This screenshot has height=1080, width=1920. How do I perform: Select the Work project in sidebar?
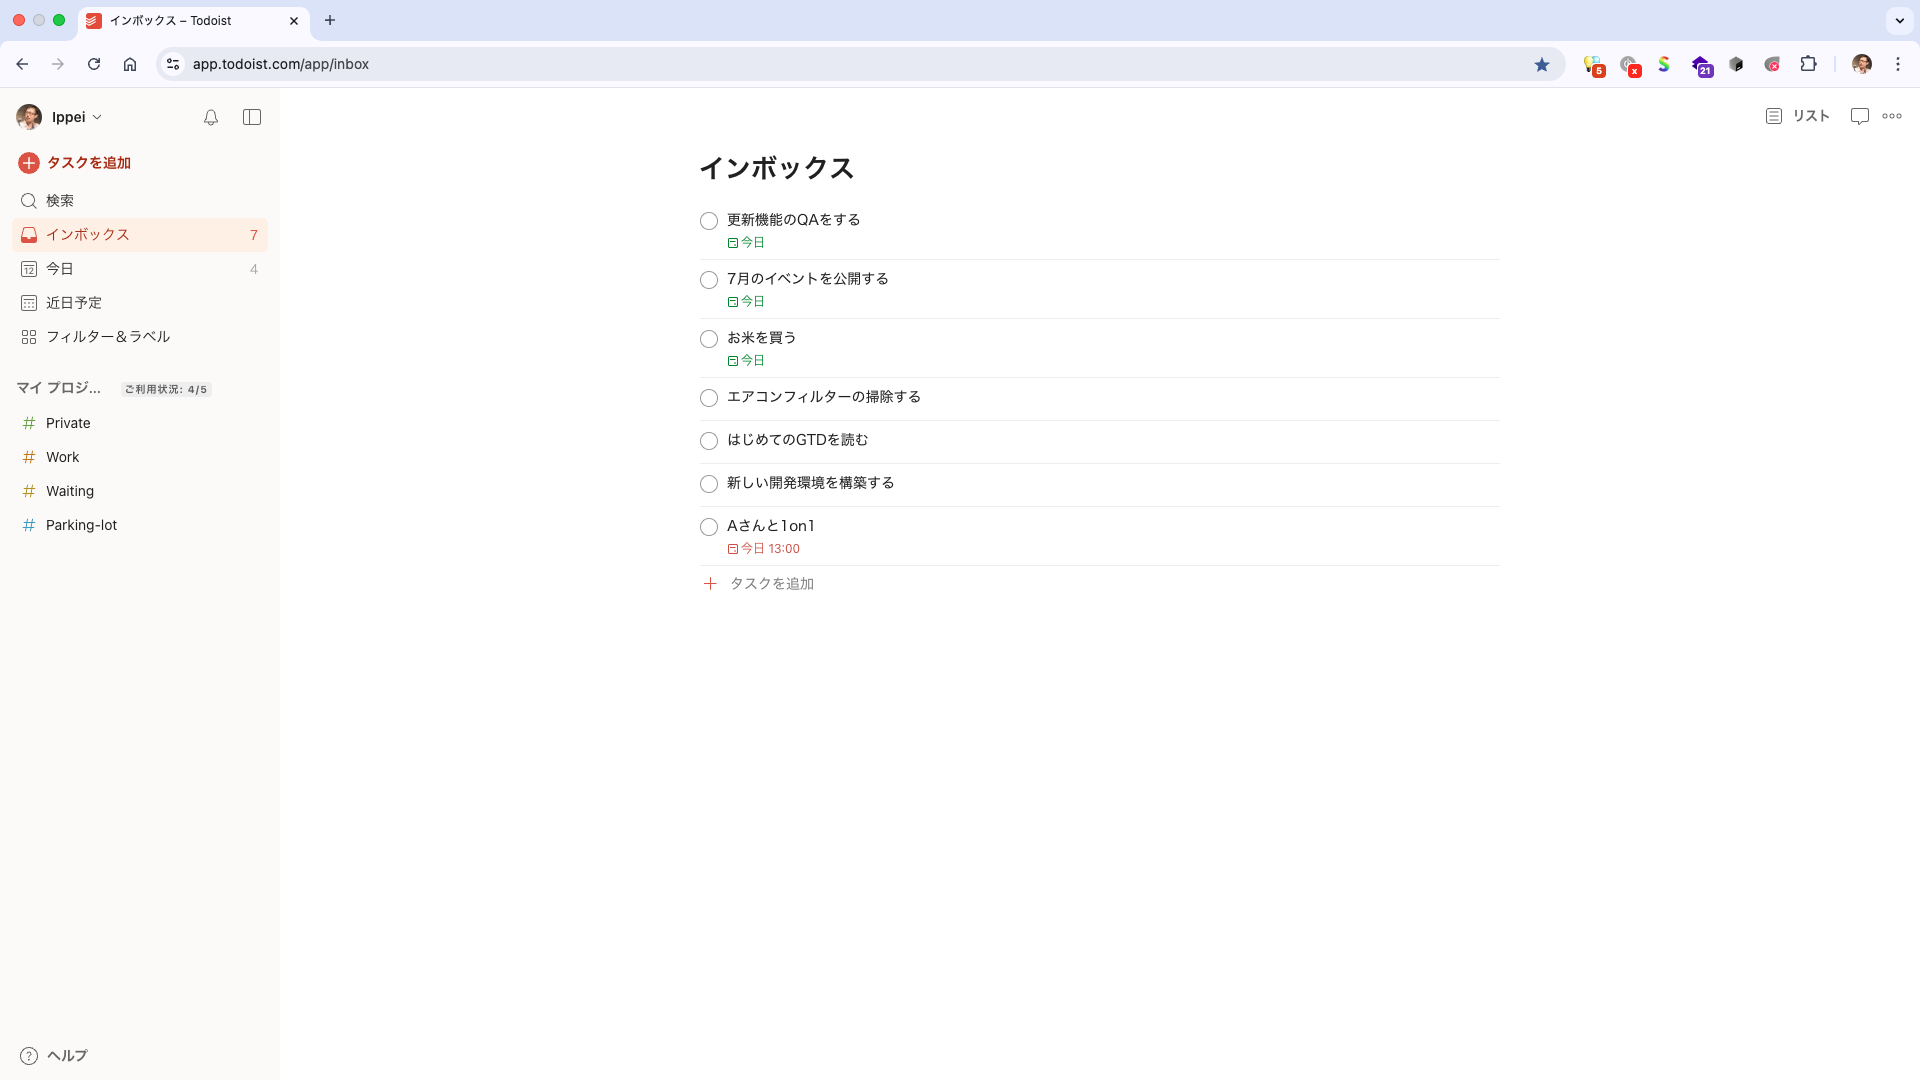pyautogui.click(x=63, y=457)
